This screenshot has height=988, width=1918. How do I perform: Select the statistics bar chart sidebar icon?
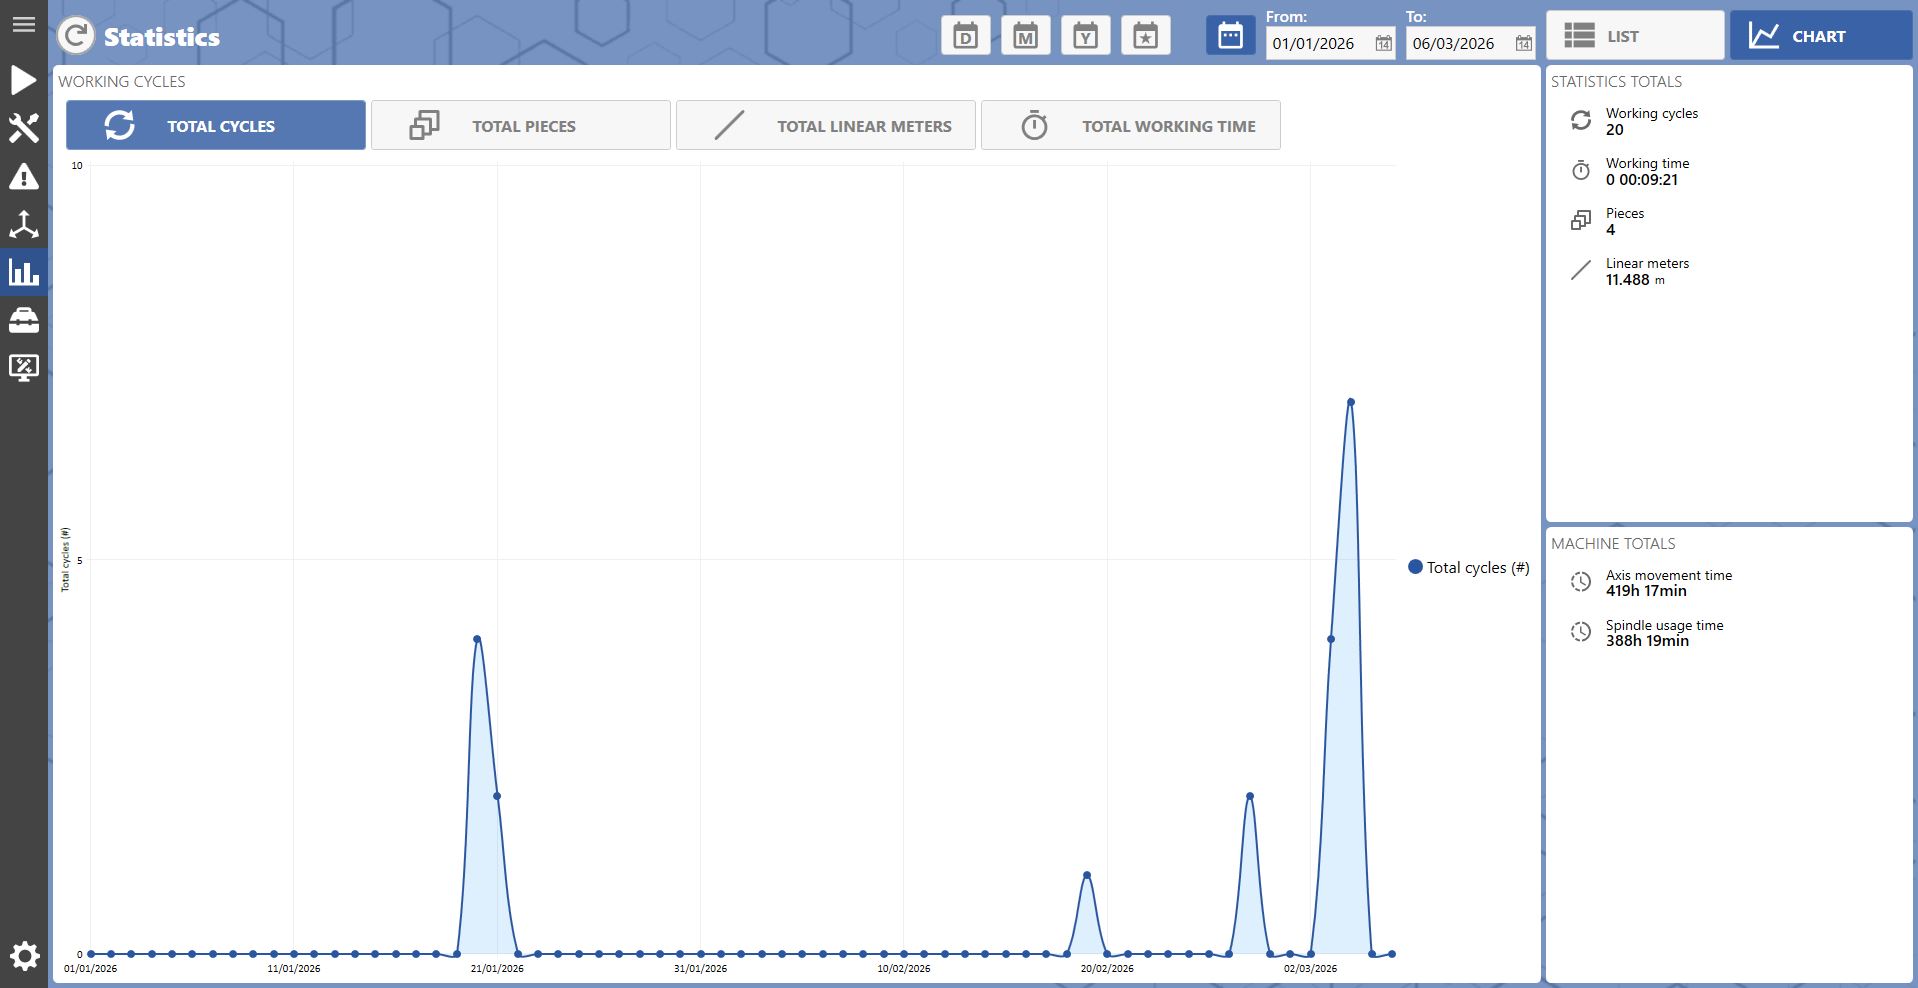(23, 272)
